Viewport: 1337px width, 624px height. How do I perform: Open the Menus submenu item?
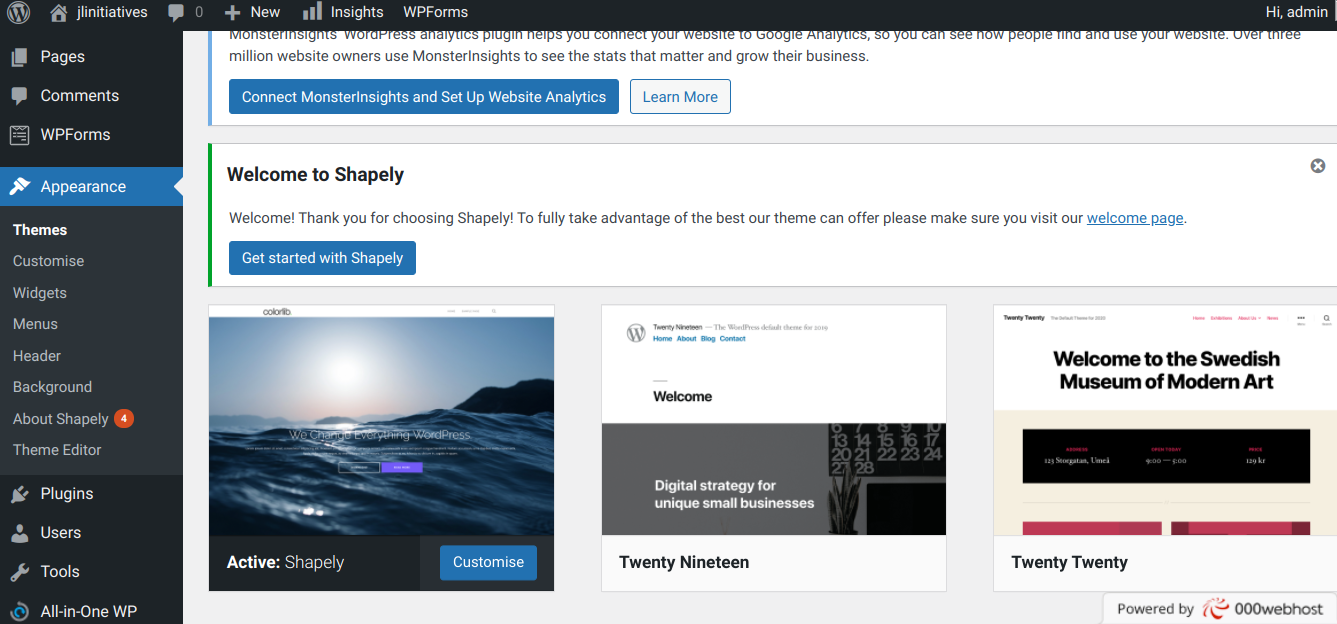point(35,324)
